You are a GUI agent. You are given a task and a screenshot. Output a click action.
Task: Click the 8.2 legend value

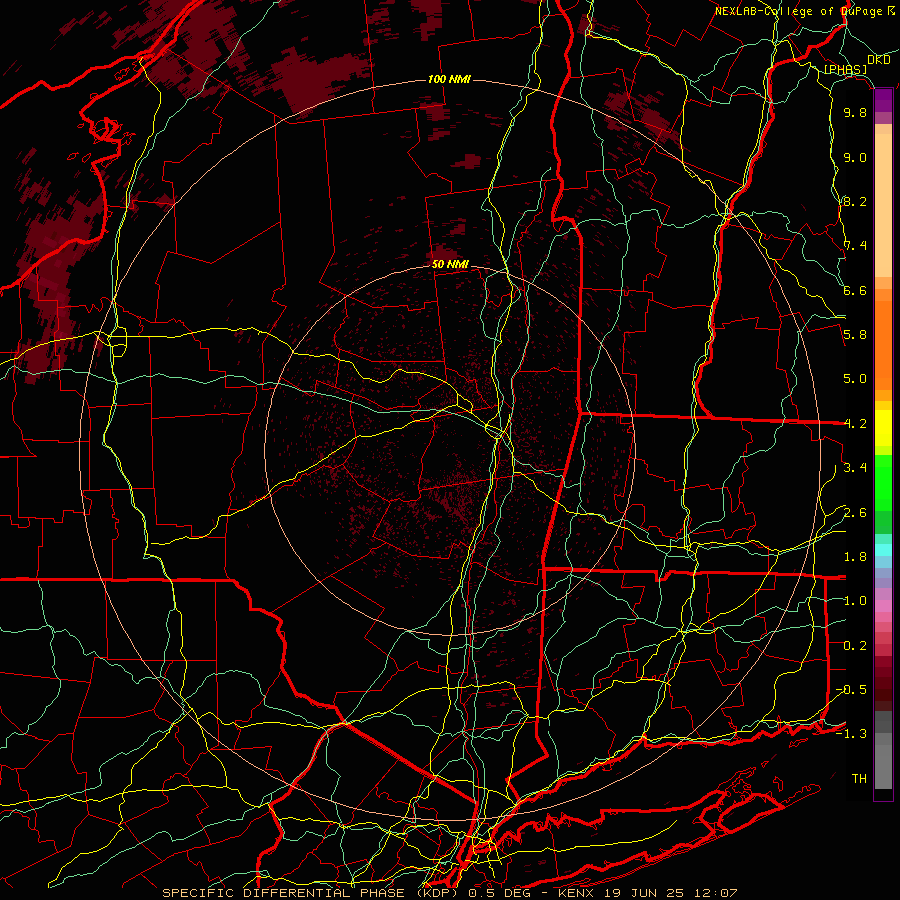(855, 202)
